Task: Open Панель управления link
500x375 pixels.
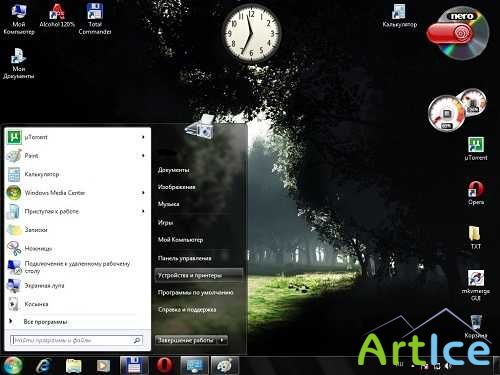Action: point(198,258)
